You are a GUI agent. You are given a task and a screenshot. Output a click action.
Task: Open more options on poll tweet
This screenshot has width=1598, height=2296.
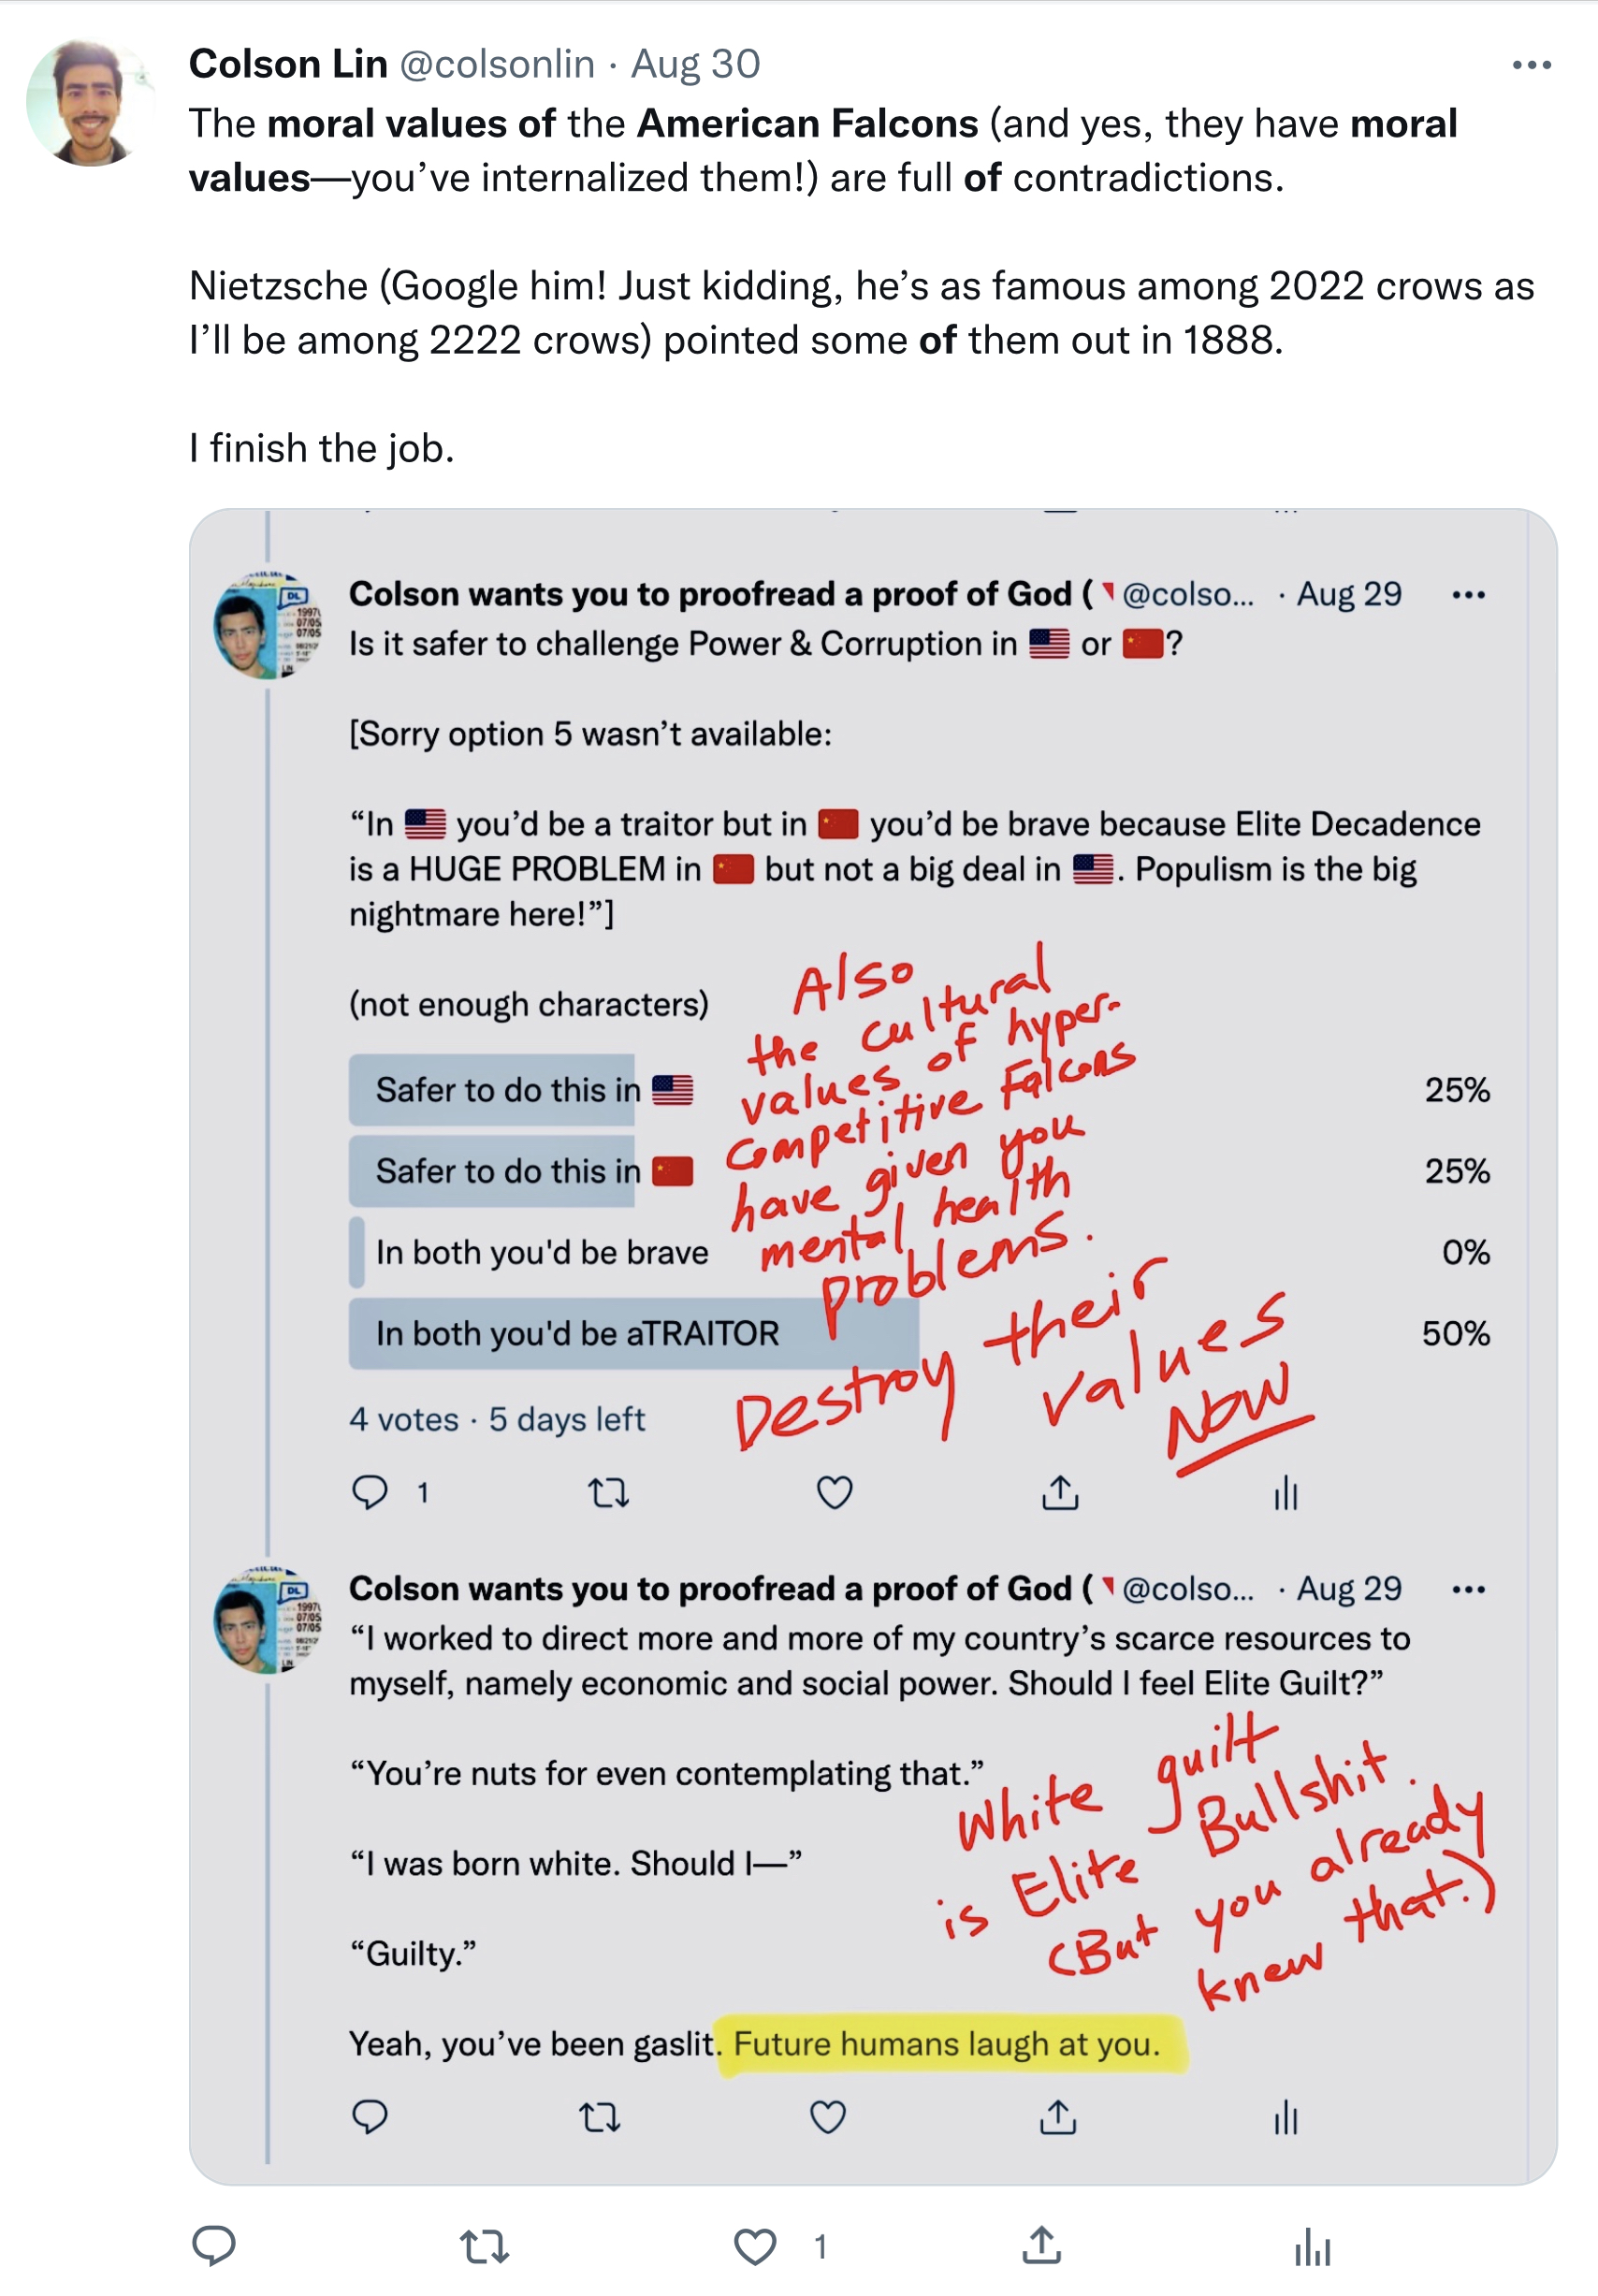click(1468, 595)
